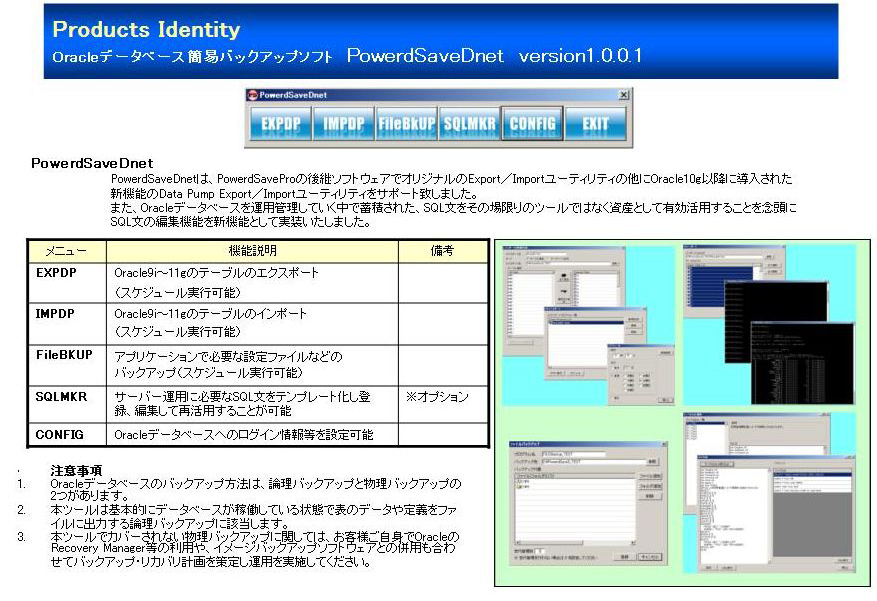Click "version1.0.0.1" in the blue banner
The width and height of the screenshot is (877, 601).
[580, 55]
